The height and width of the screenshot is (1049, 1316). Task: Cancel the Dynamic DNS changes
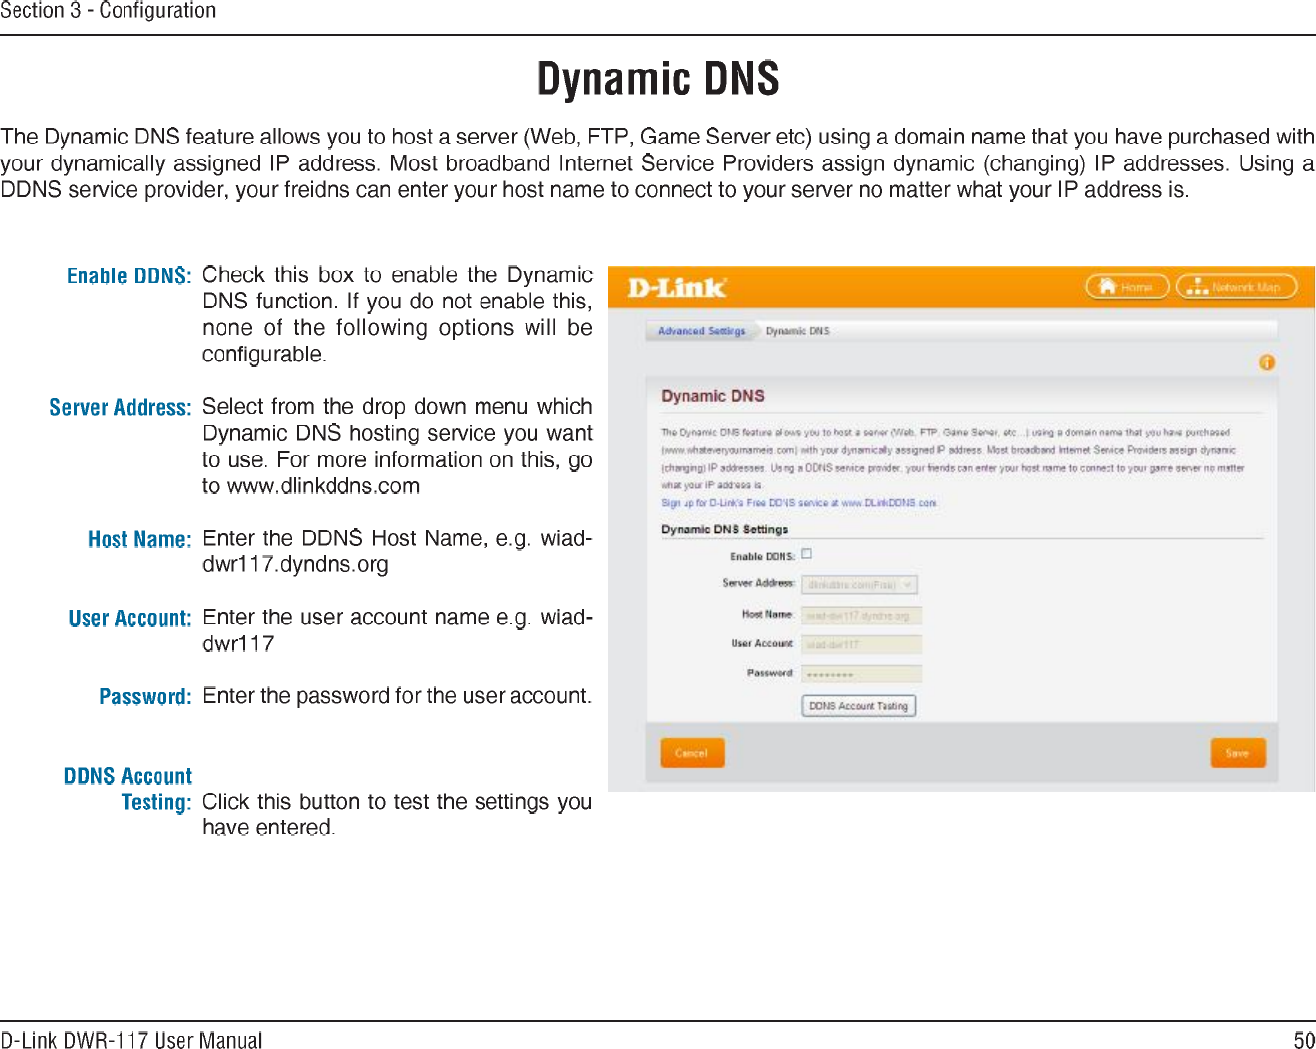click(x=692, y=753)
